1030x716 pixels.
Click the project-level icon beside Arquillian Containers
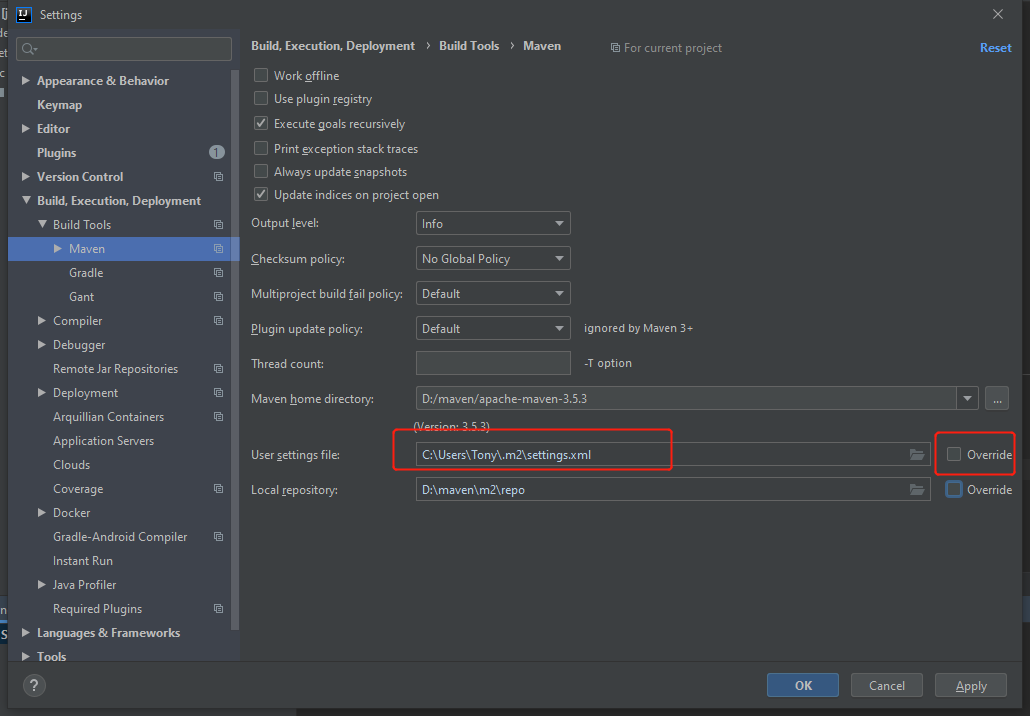point(219,417)
